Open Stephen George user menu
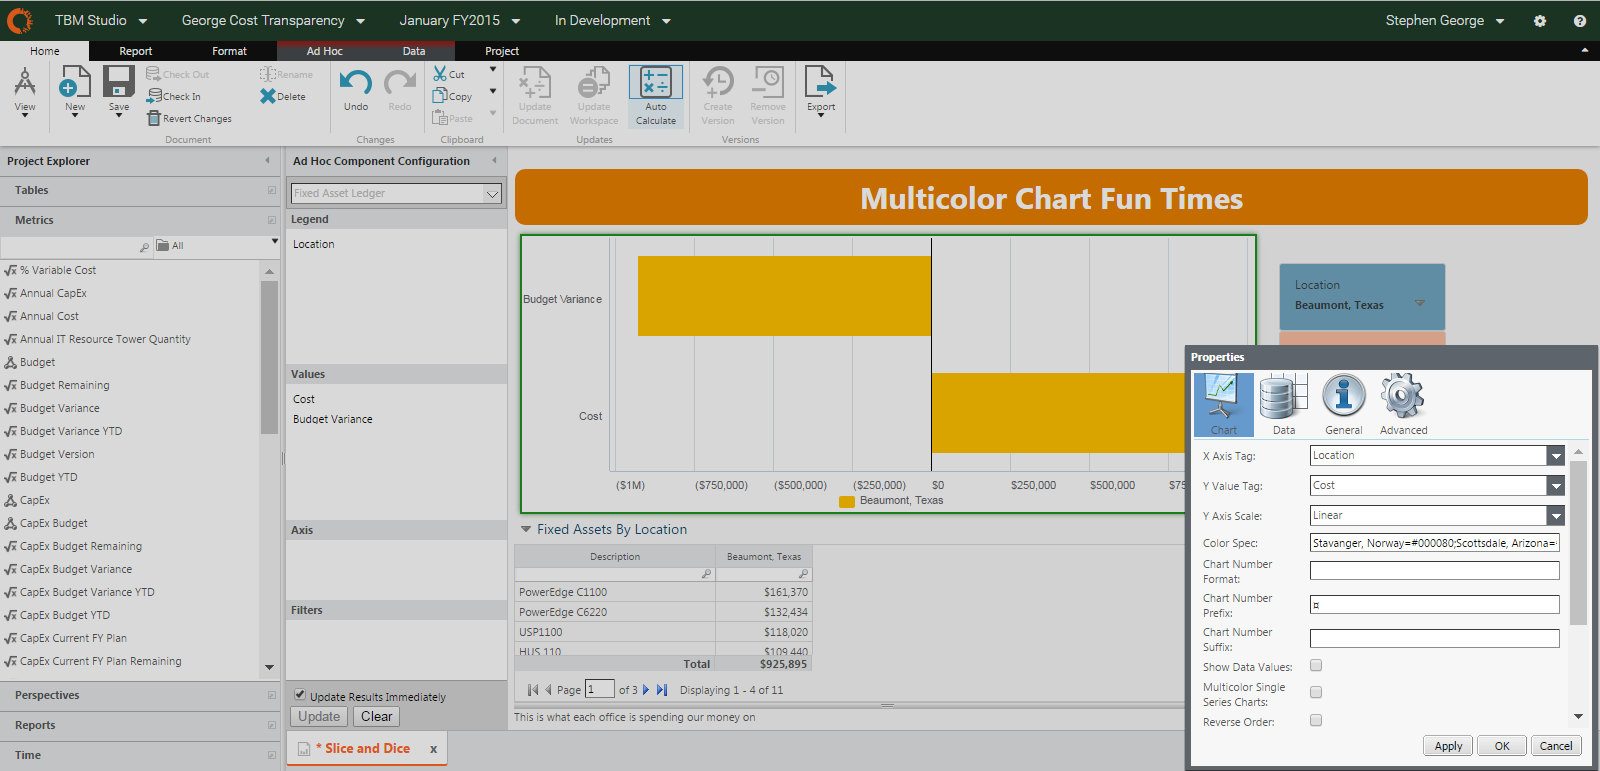 point(1445,20)
